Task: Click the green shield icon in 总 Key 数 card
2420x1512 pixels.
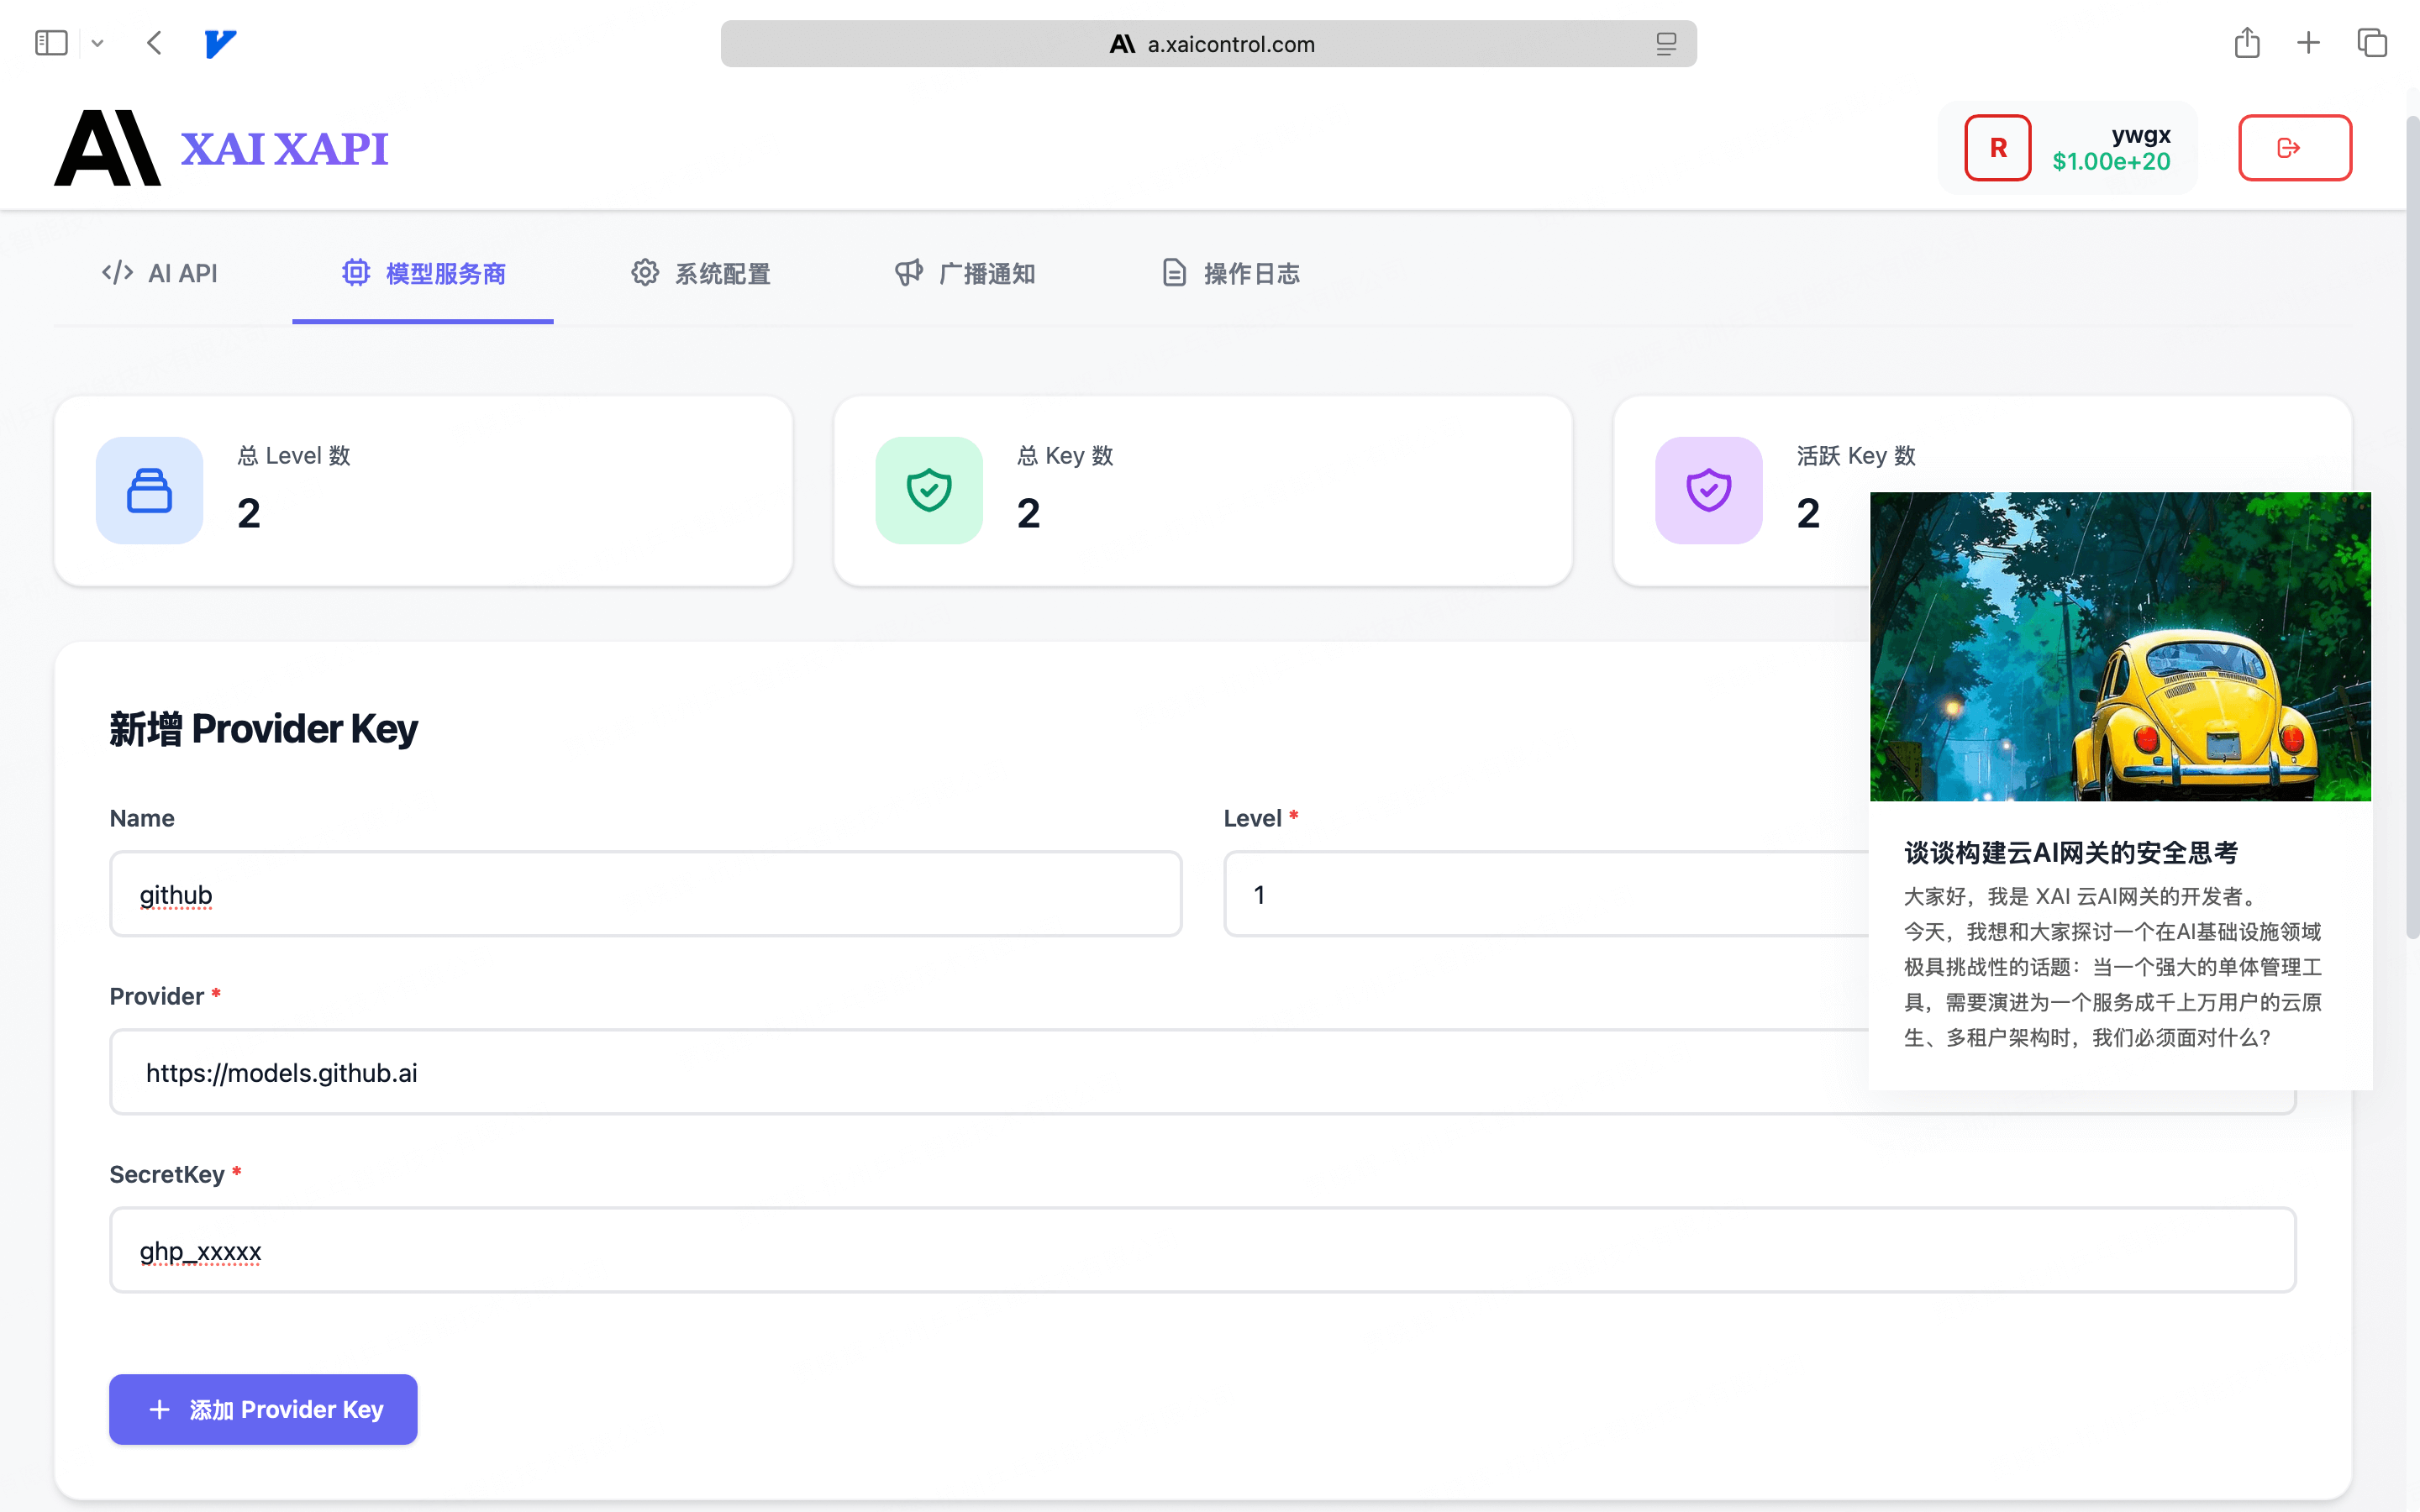Action: pyautogui.click(x=928, y=490)
